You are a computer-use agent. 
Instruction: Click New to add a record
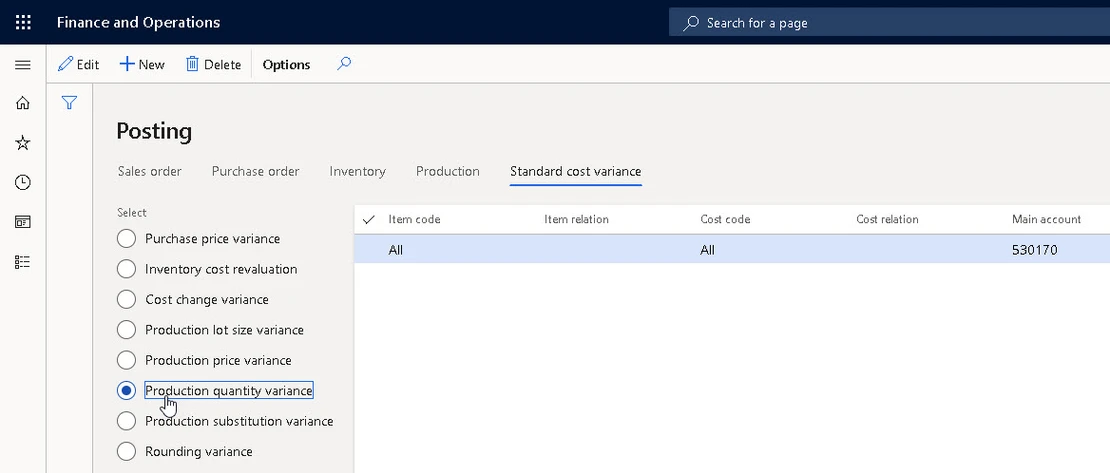(x=142, y=64)
